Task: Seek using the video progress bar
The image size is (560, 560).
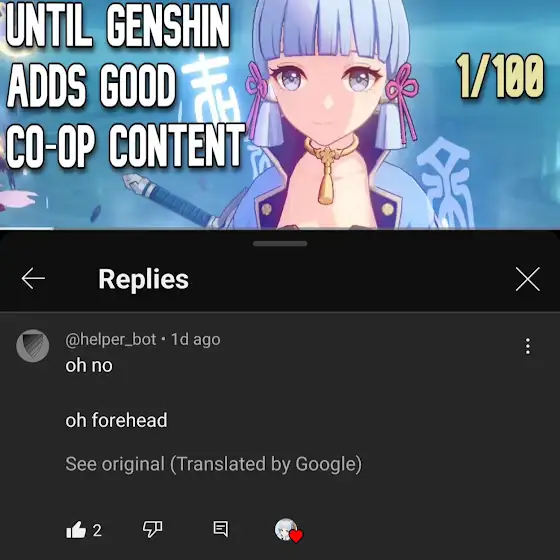Action: [280, 228]
